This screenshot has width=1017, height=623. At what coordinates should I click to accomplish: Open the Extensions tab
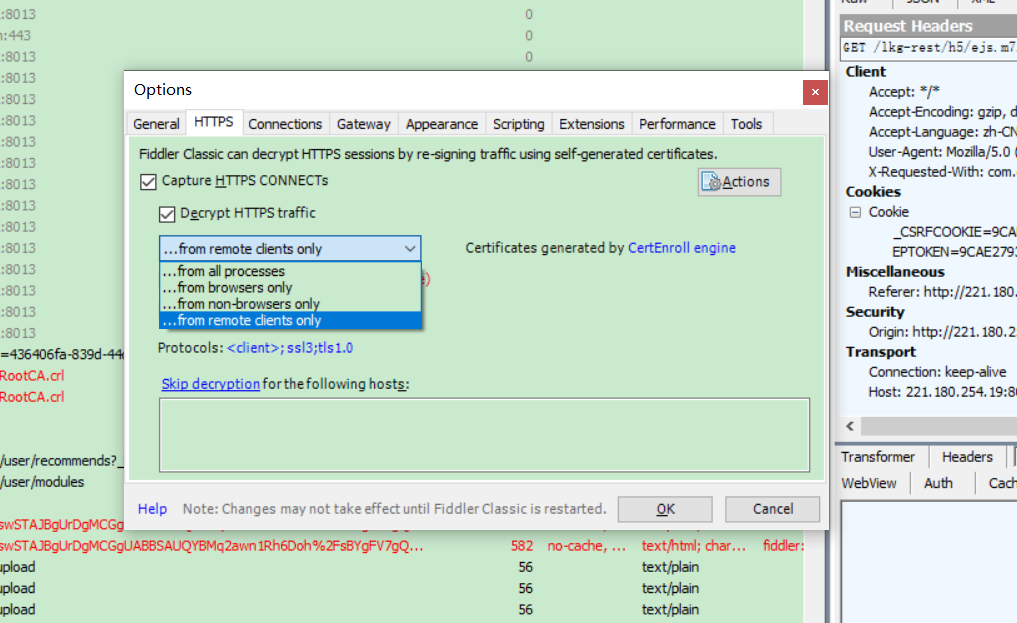592,124
